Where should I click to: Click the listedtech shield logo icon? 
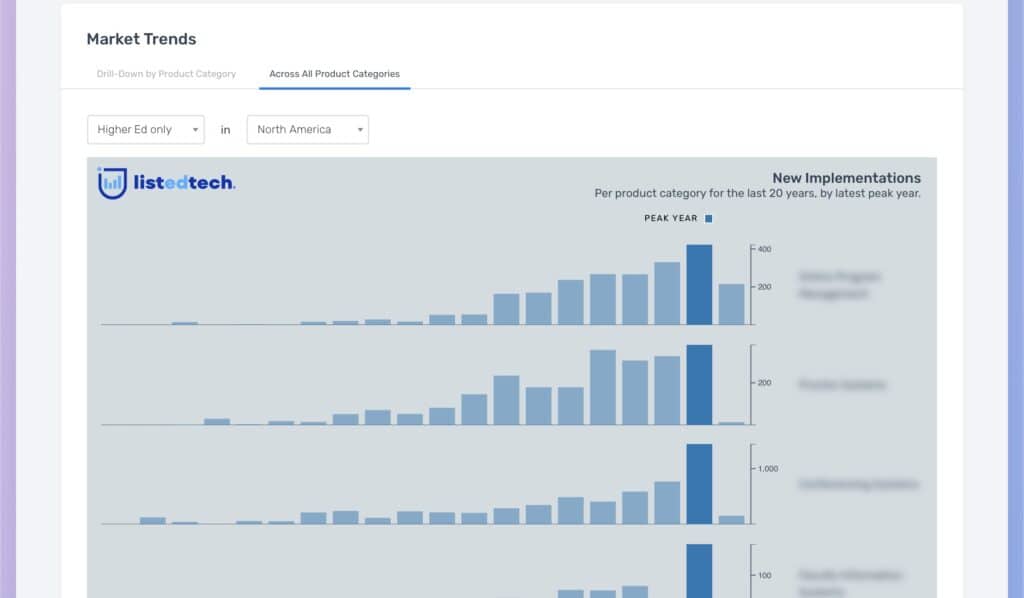click(x=112, y=183)
